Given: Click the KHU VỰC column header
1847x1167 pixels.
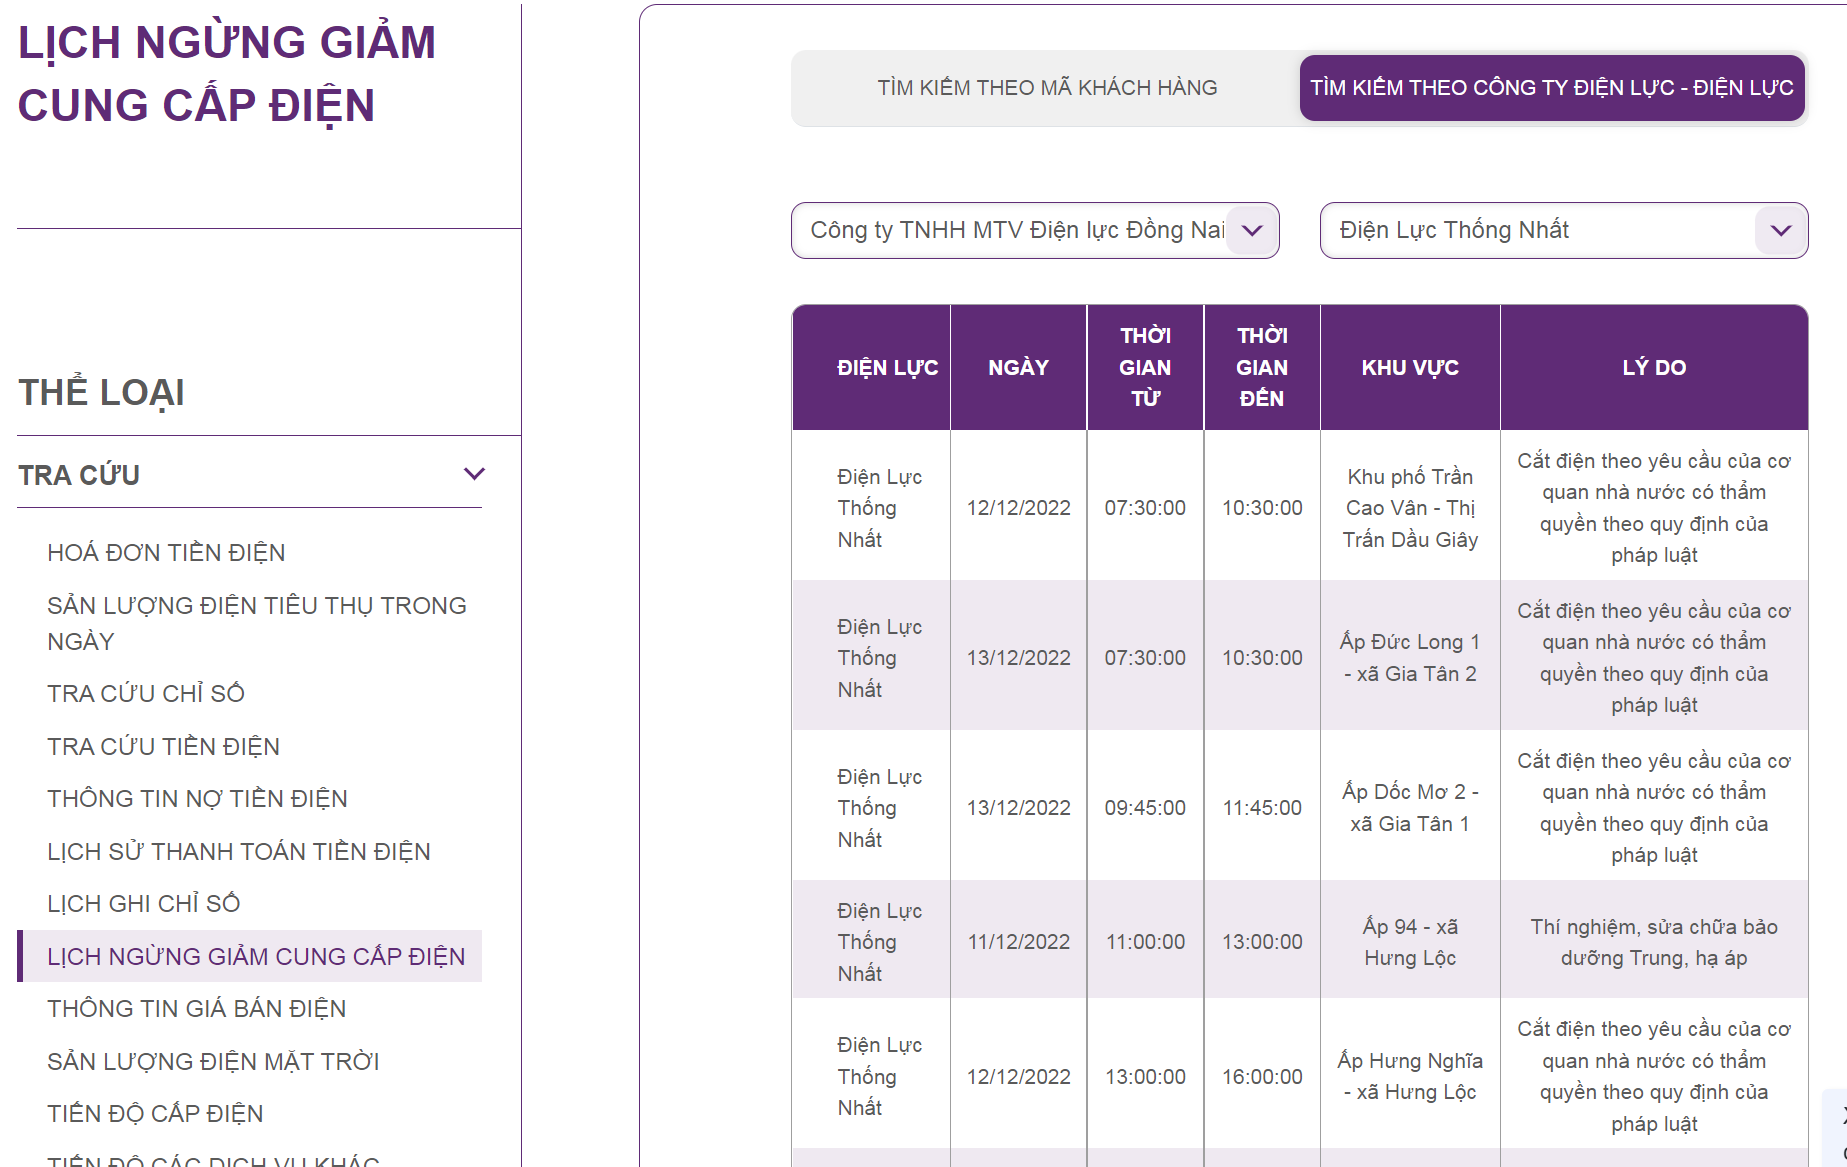Looking at the screenshot, I should point(1410,367).
